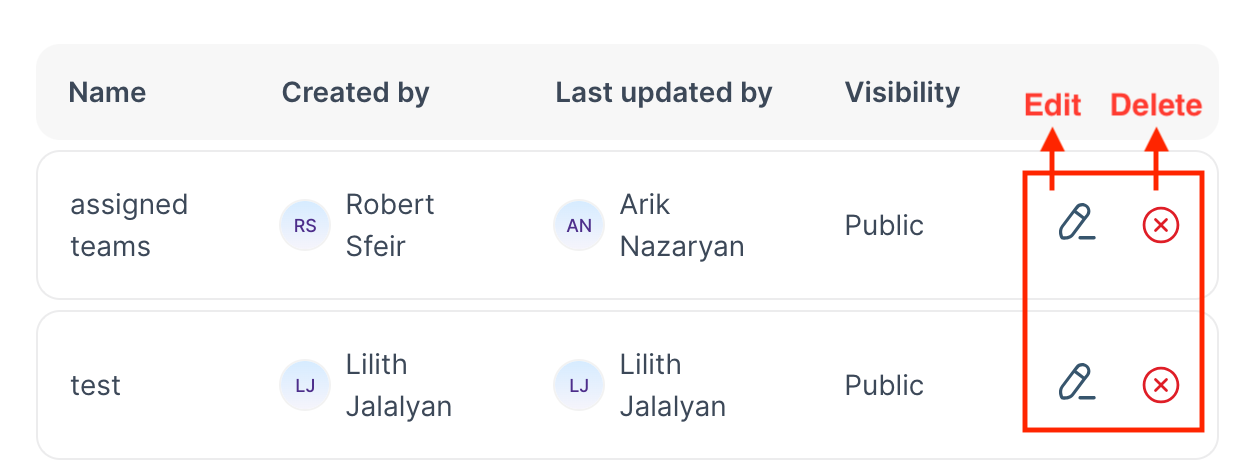
Task: Sort by Created by column header
Action: 356,93
